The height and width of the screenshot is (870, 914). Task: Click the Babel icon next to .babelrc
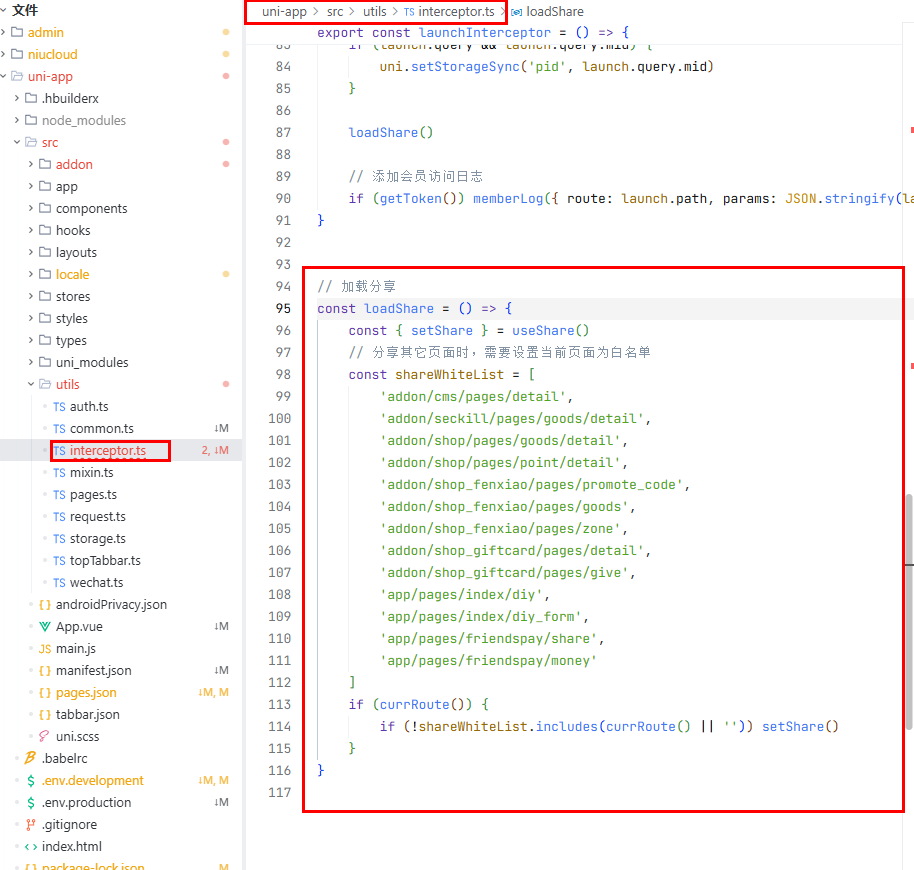tap(31, 759)
